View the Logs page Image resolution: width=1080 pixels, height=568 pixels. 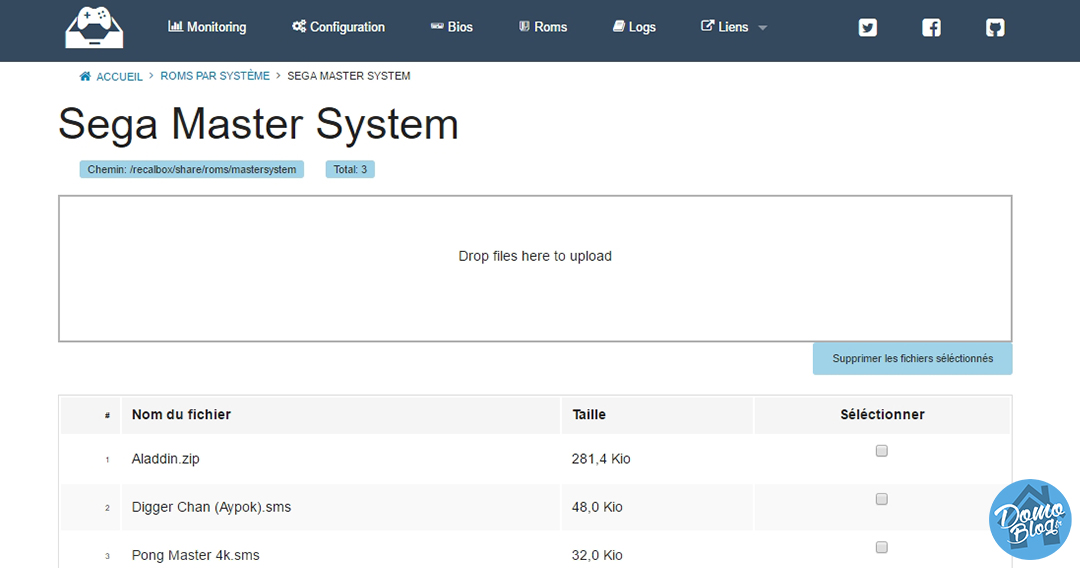634,27
